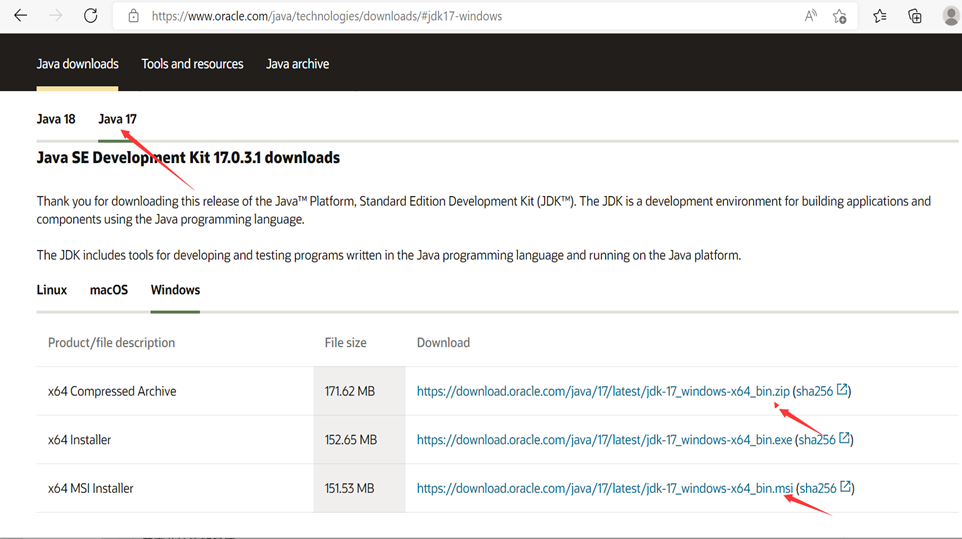Screen dimensions: 962x539
Task: Open the Read aloud icon in address bar
Action: point(810,16)
